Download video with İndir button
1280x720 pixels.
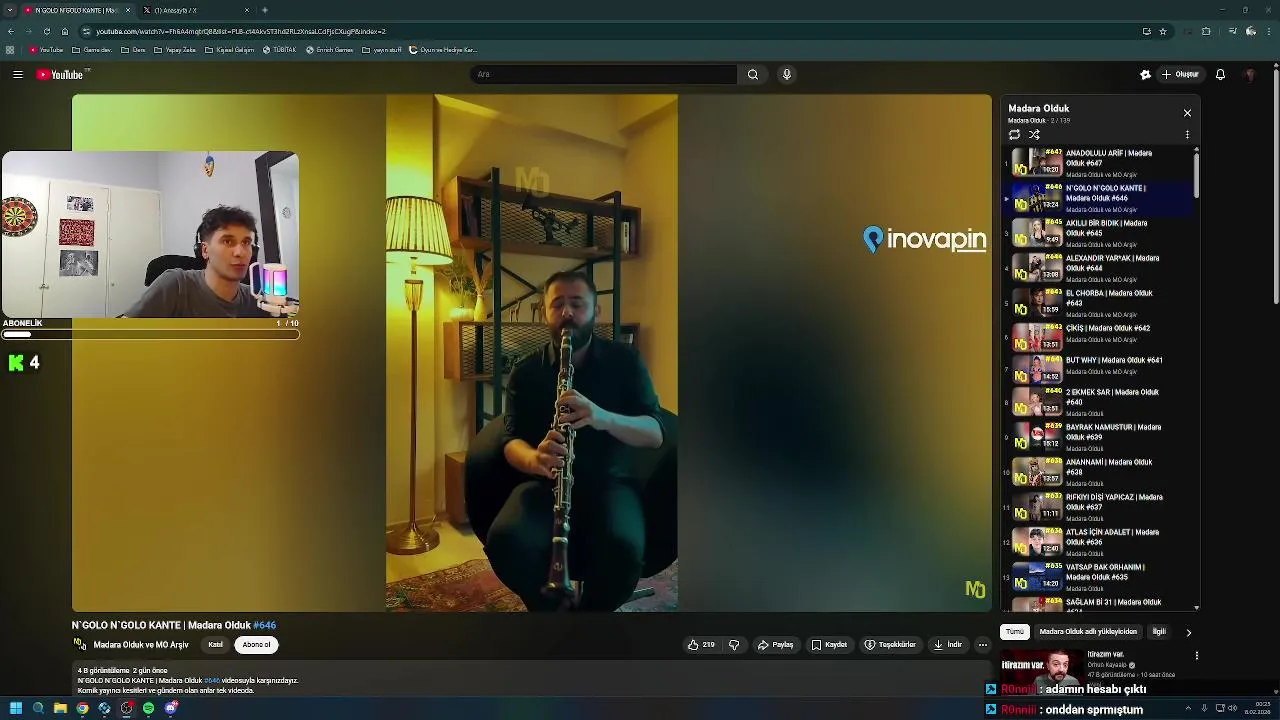pos(947,645)
